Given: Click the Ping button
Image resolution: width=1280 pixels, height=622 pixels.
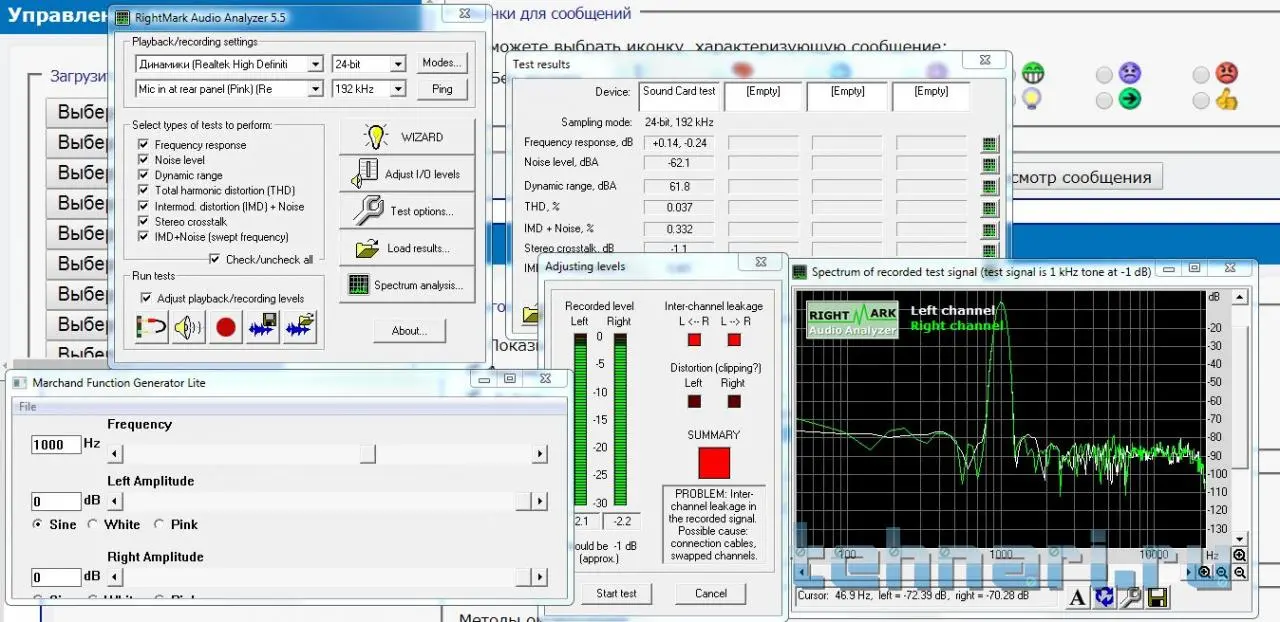Looking at the screenshot, I should coord(441,89).
